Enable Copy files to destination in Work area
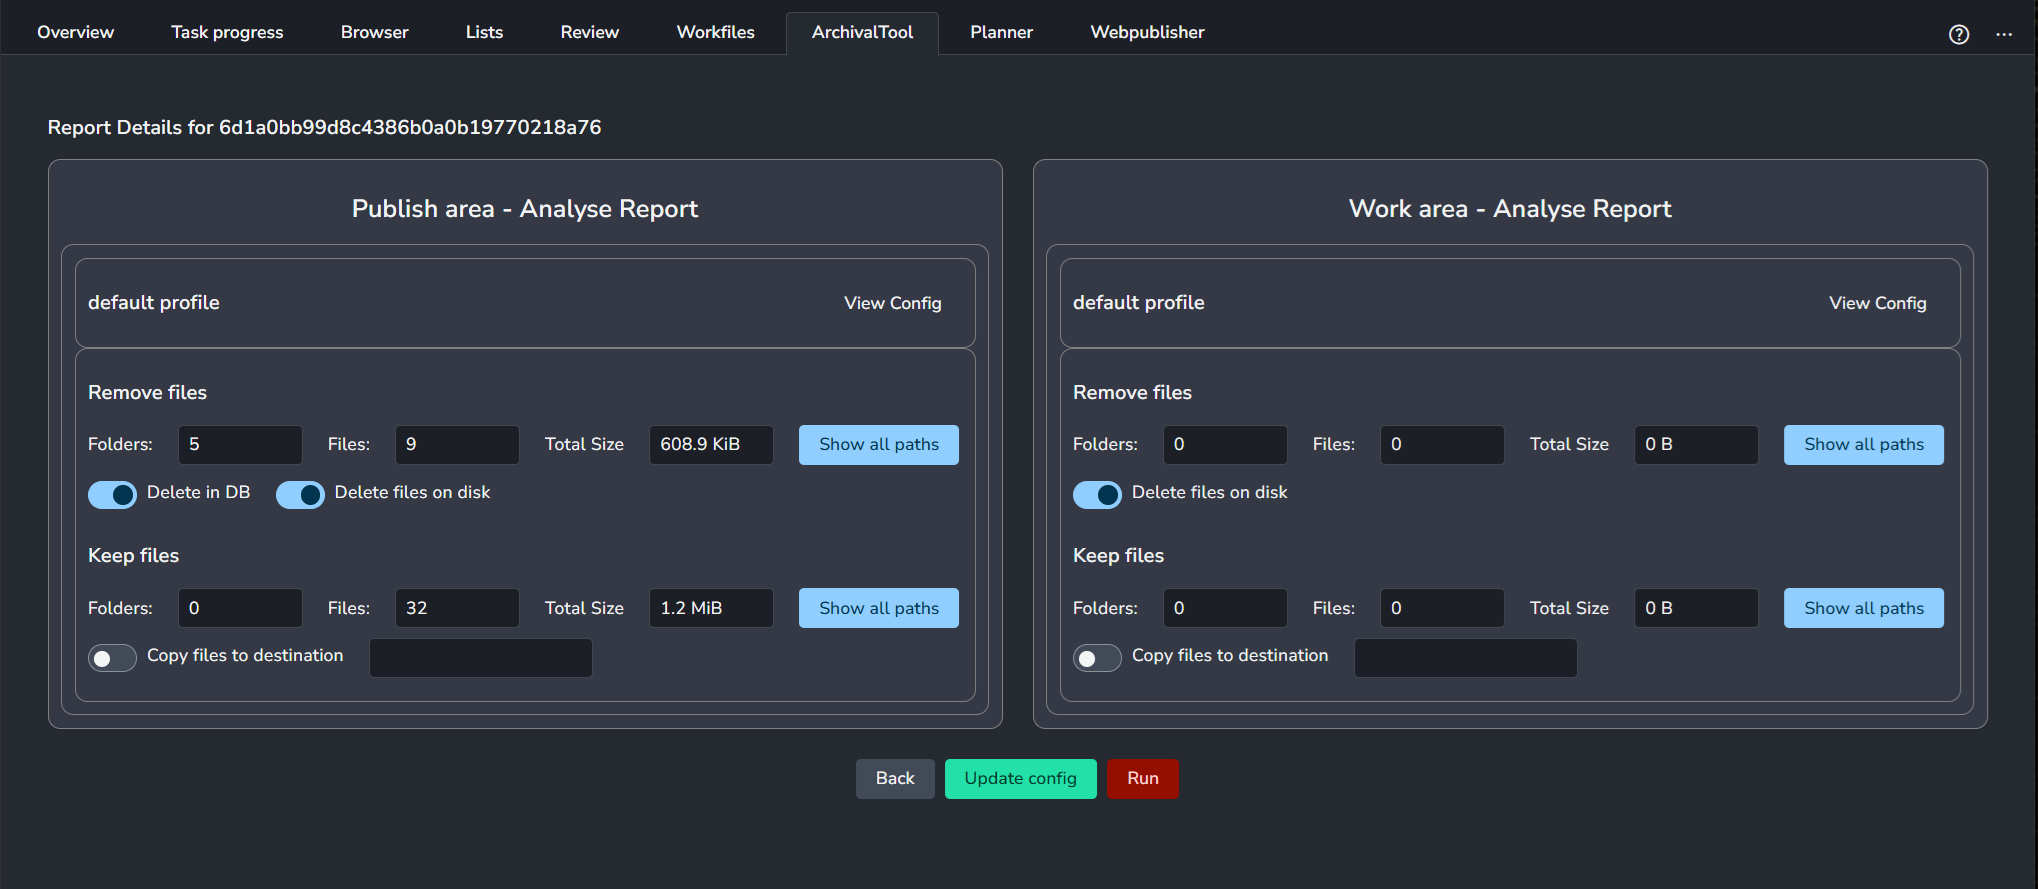Image resolution: width=2038 pixels, height=889 pixels. (1097, 658)
